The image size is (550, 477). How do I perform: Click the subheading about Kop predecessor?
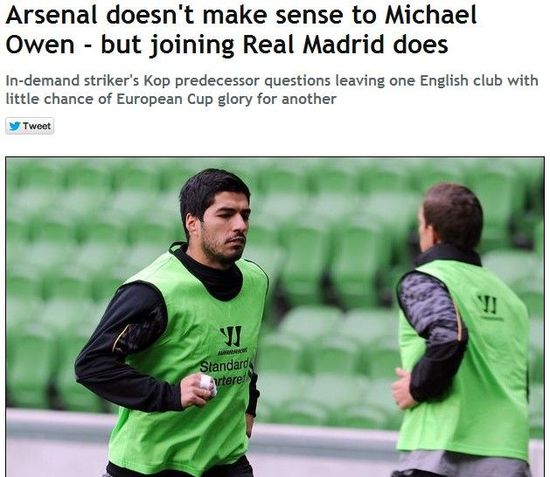272,90
